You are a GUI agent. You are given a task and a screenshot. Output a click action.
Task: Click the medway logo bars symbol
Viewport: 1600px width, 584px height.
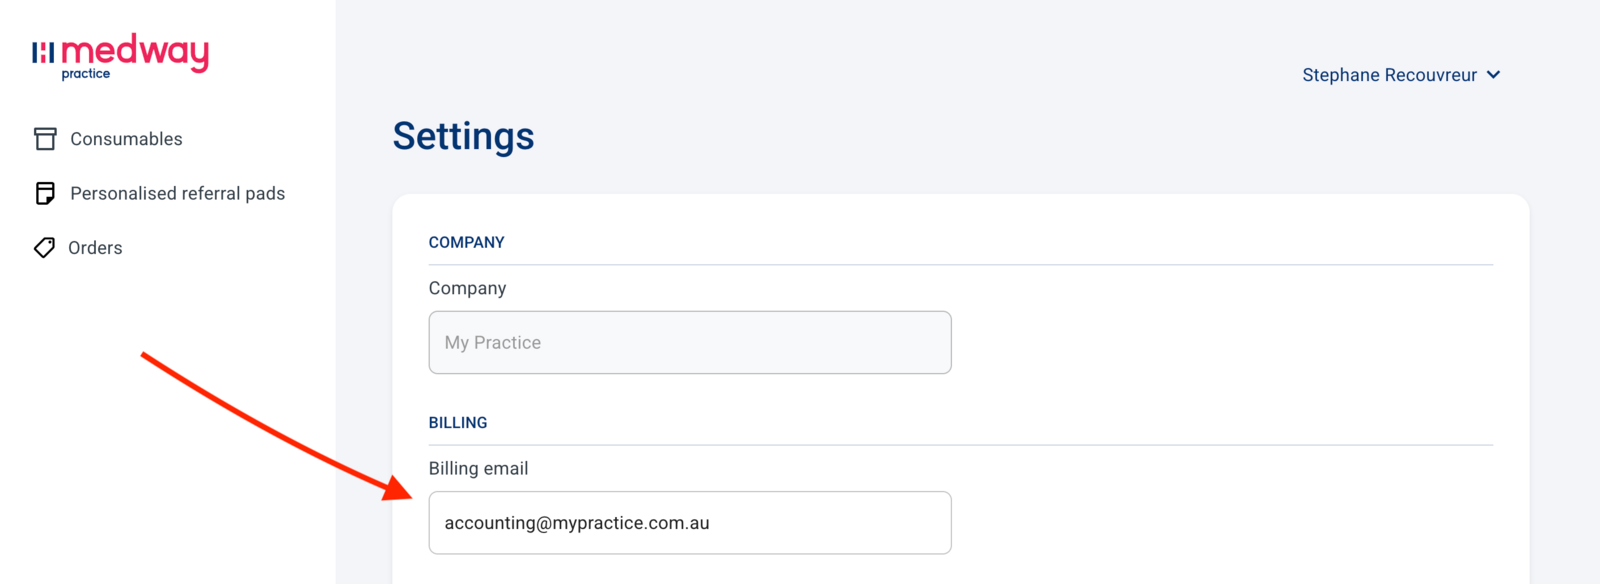point(43,53)
